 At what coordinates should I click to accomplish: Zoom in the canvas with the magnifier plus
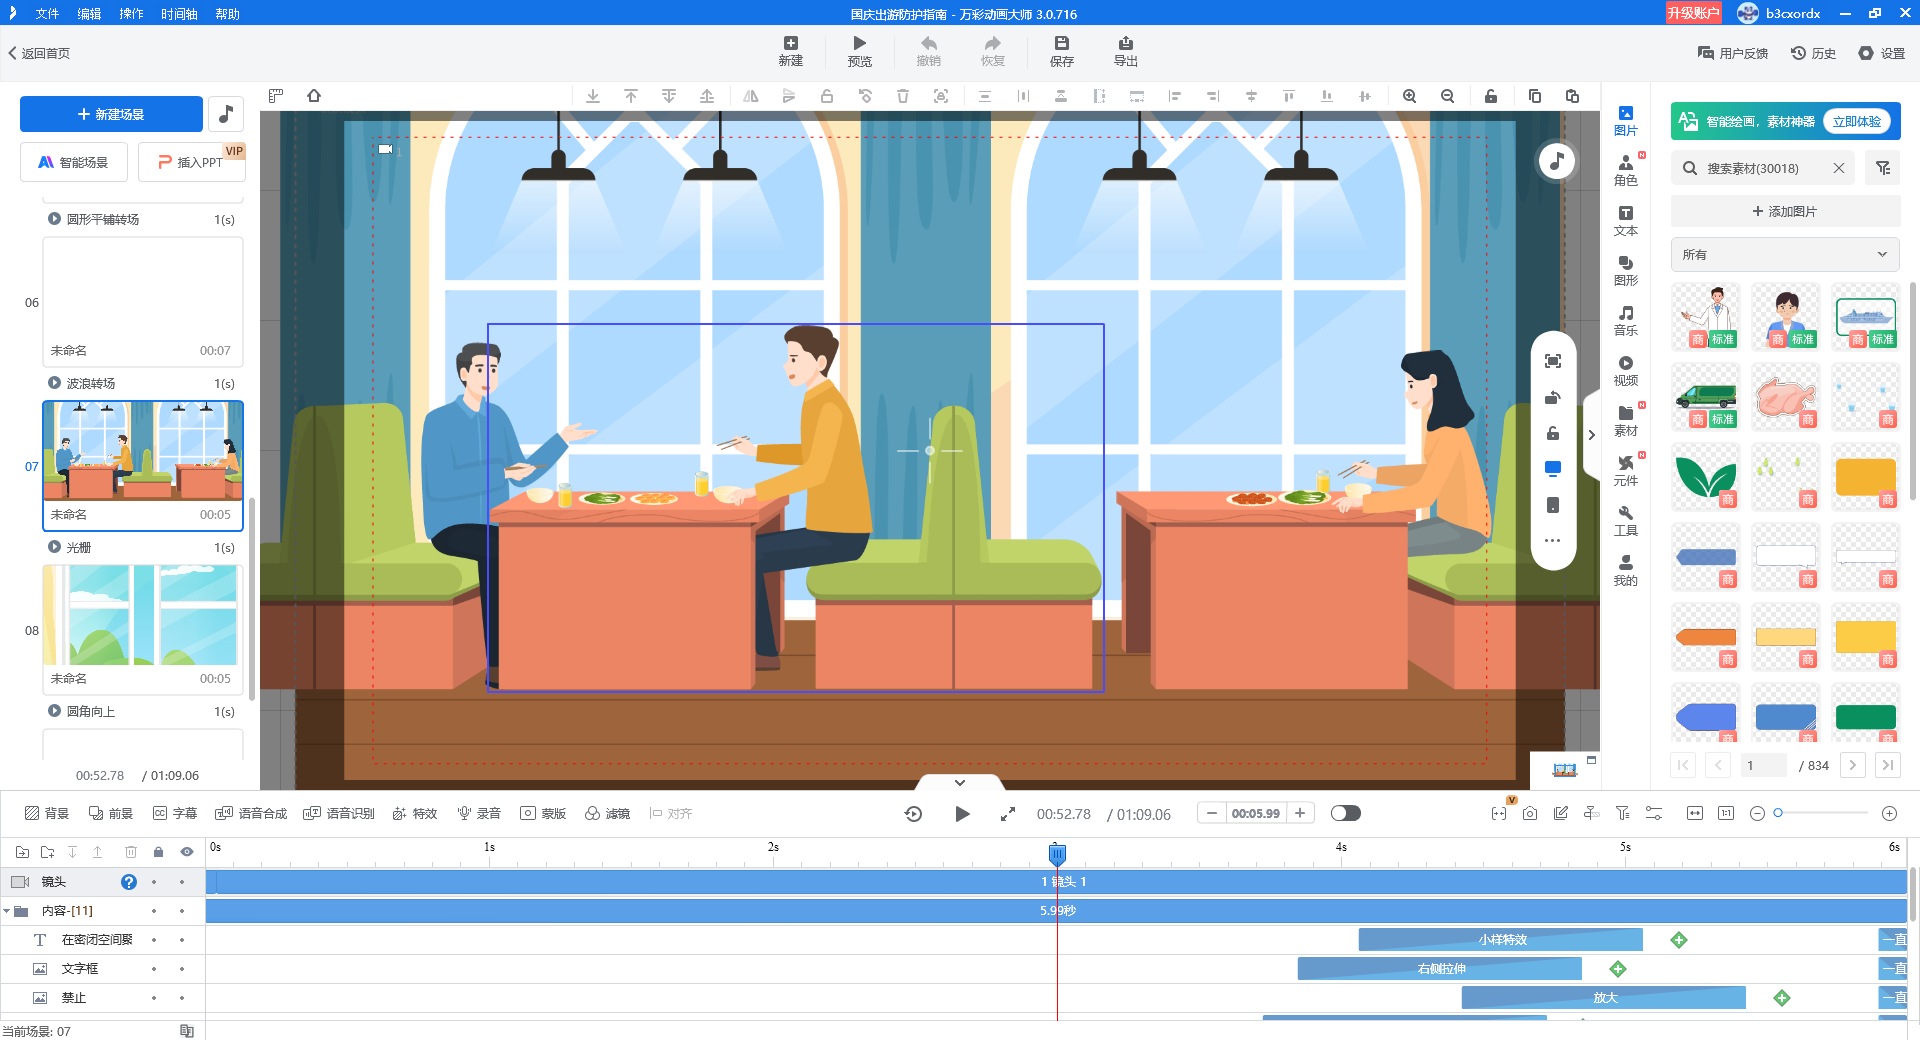(1409, 96)
